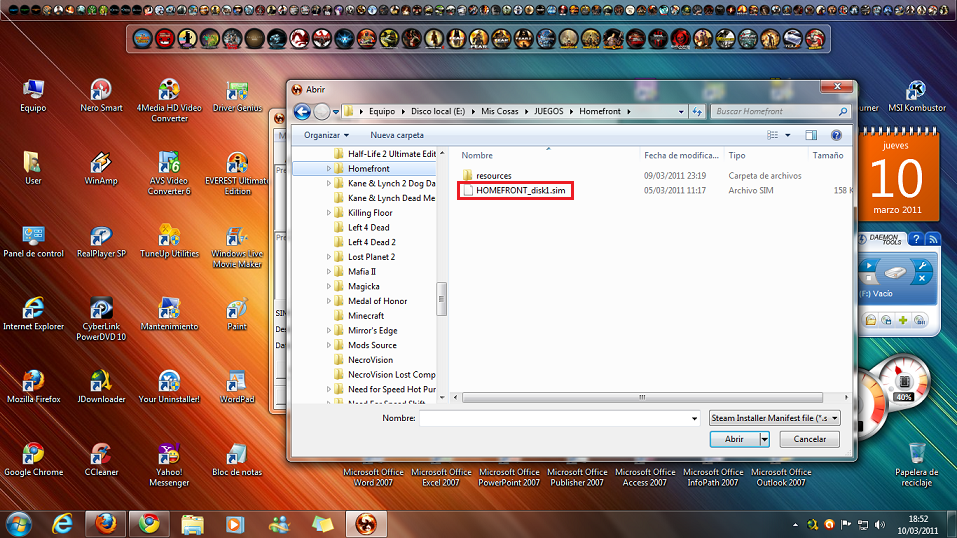
Task: Open the Nombre filename history dropdown
Action: click(694, 418)
